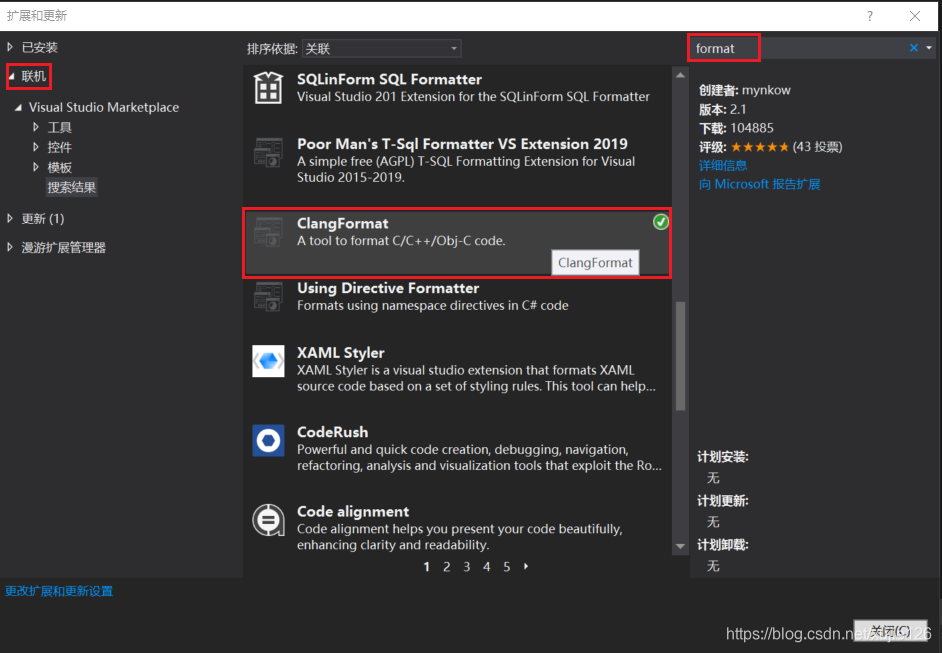Expand the 工具 subcategory

click(36, 127)
